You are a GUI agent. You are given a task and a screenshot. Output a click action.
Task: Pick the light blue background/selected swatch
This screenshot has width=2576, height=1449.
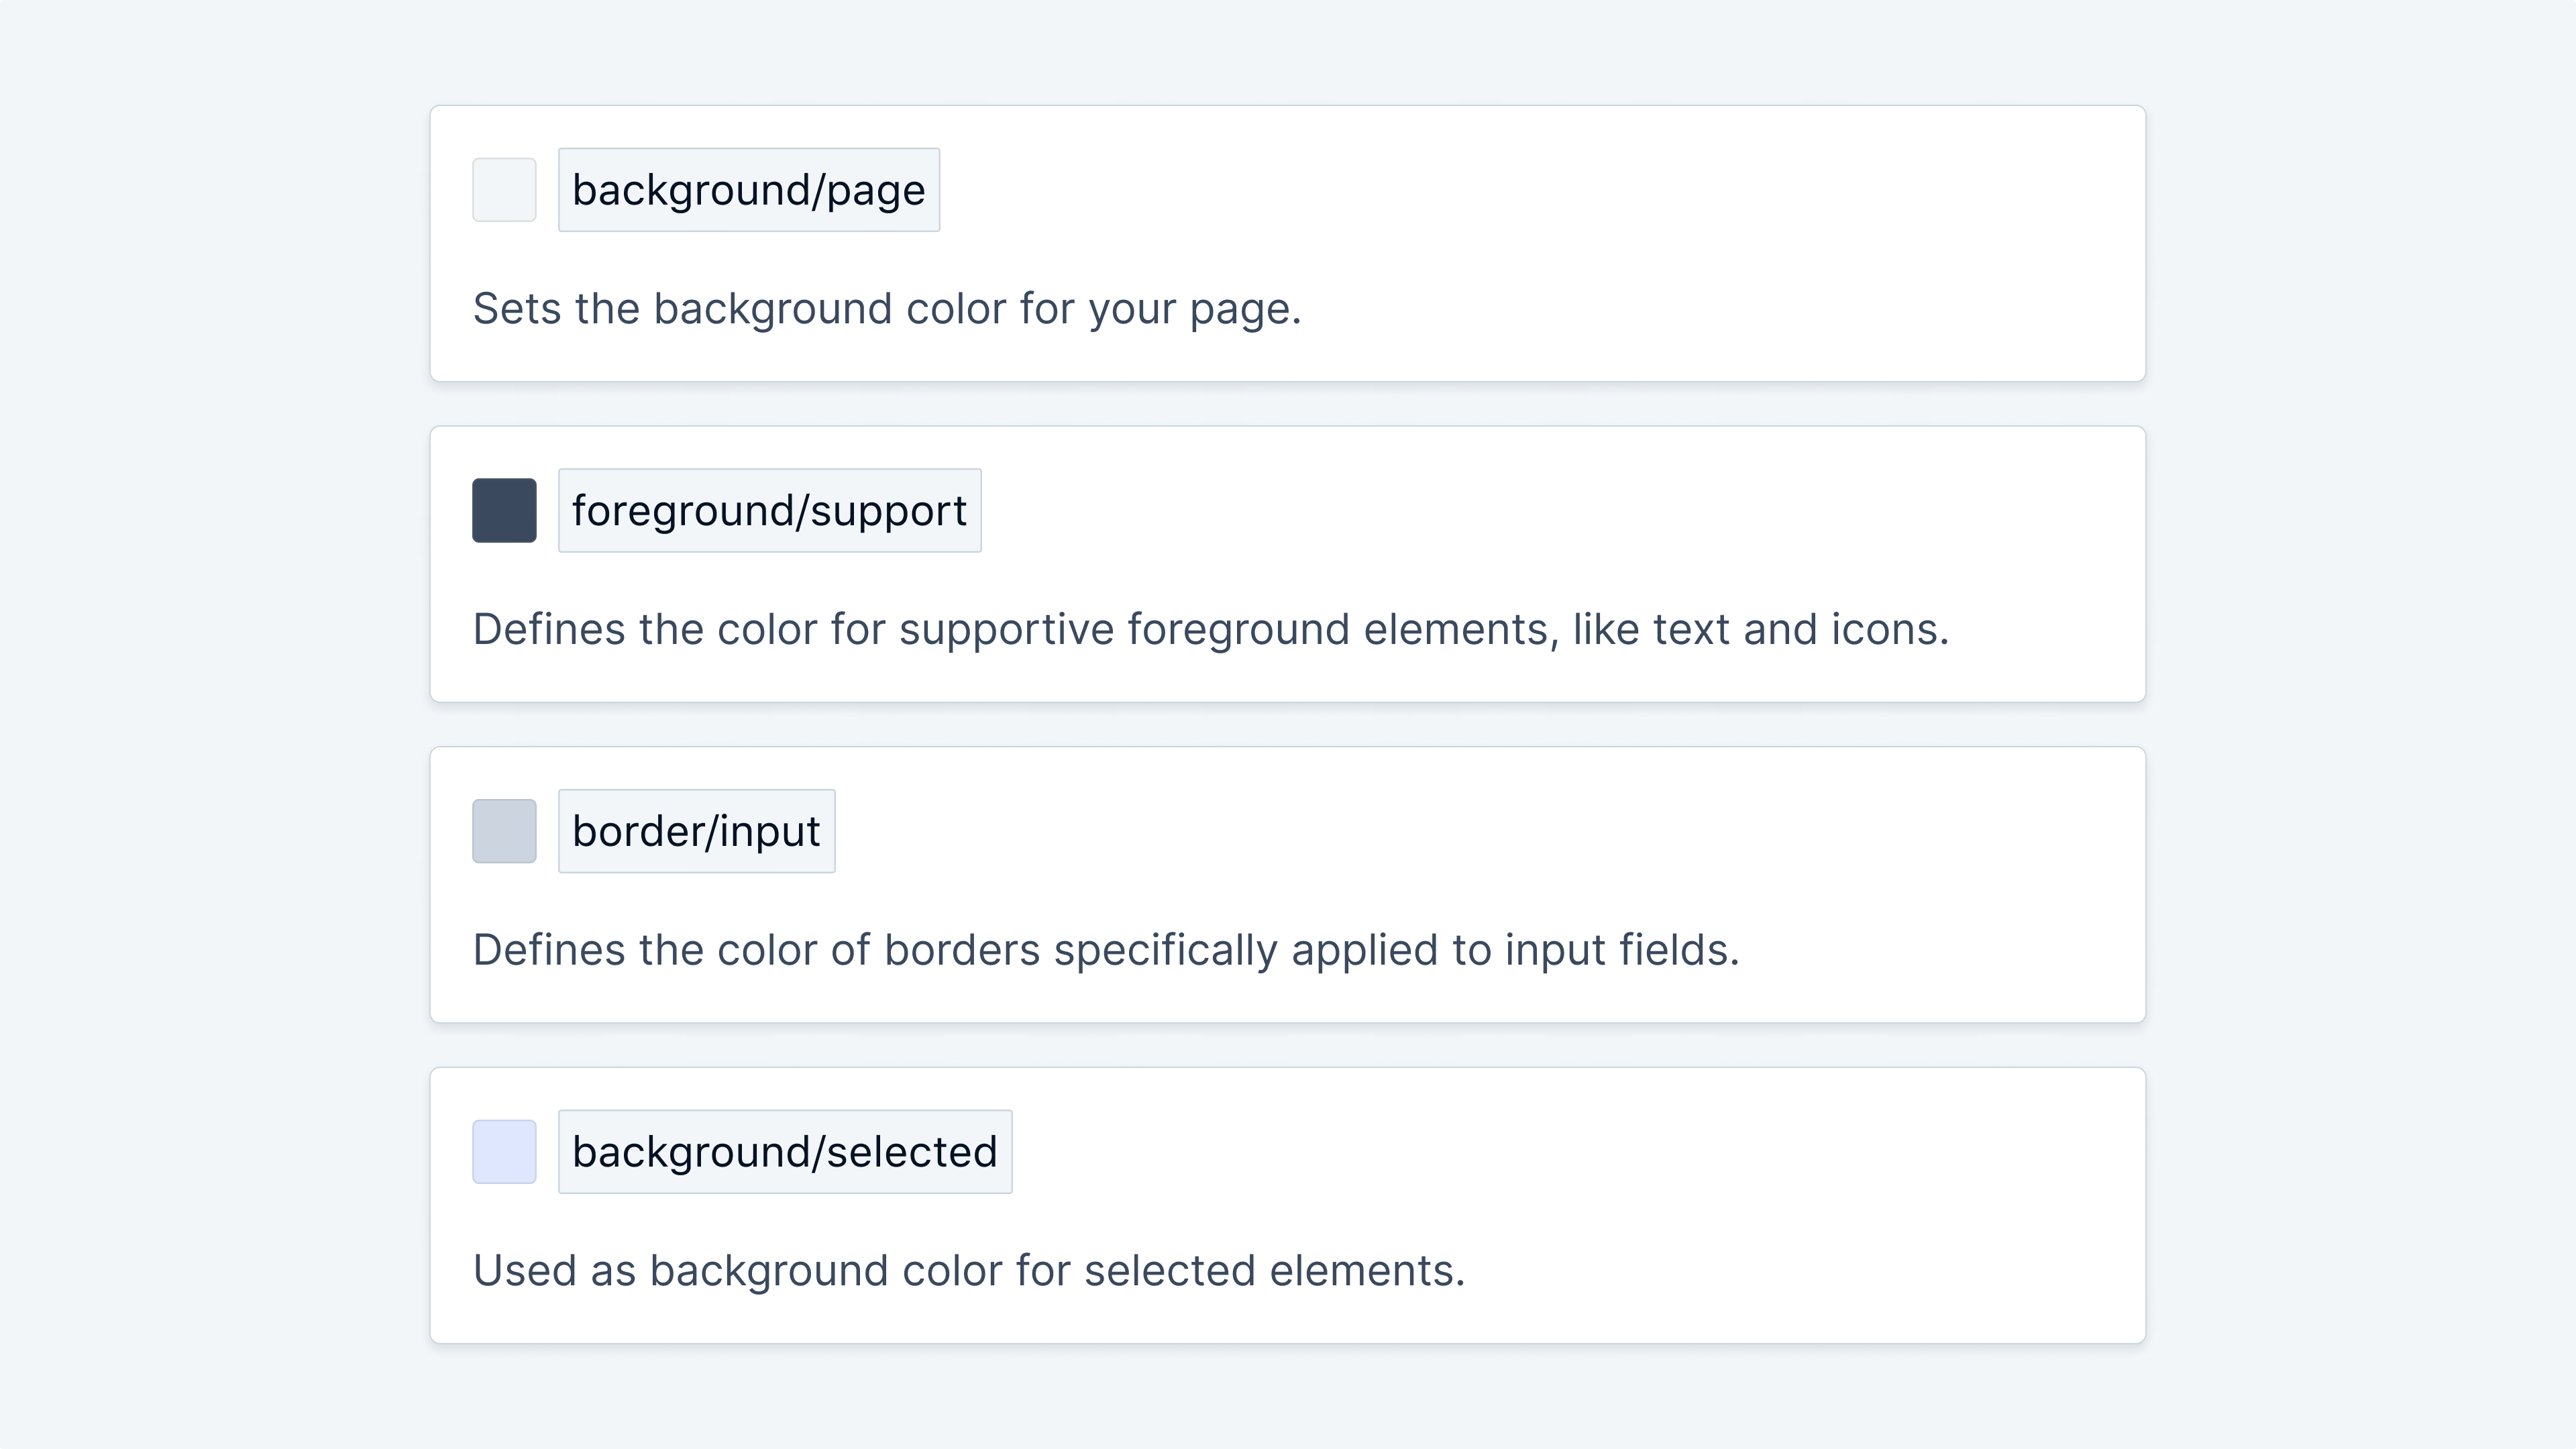(x=504, y=1151)
